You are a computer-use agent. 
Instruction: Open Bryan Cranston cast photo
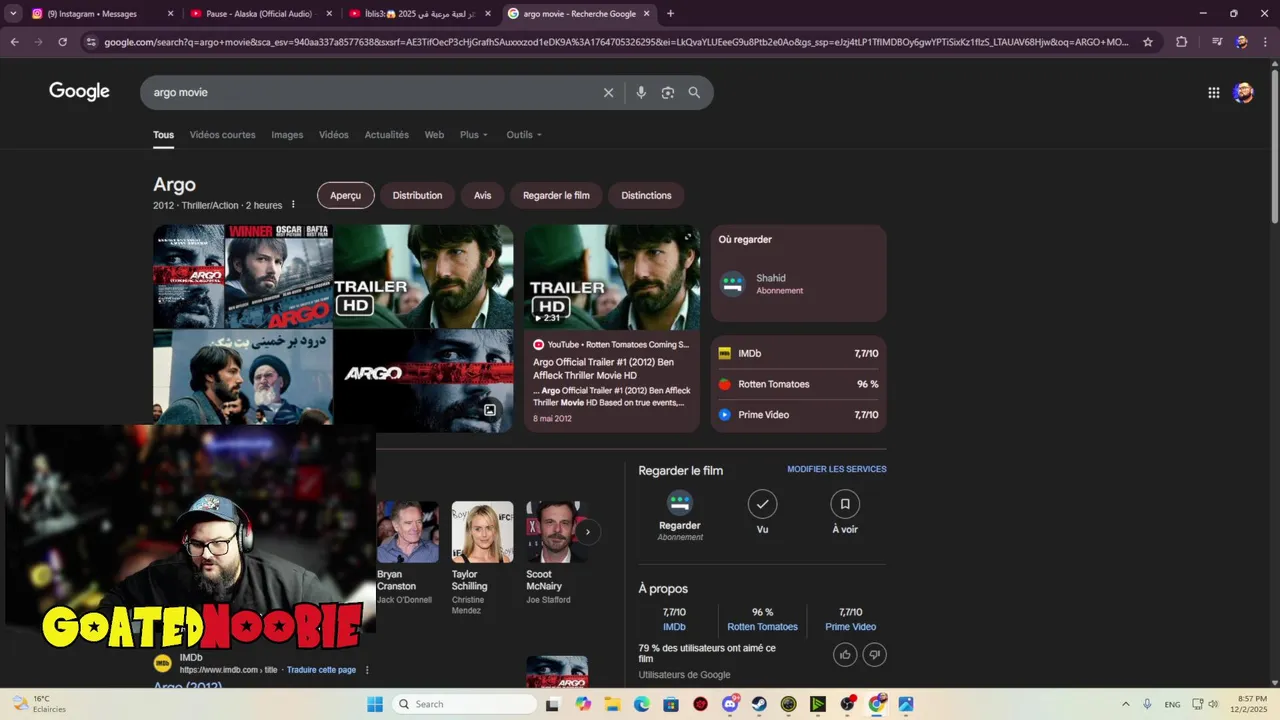pos(407,532)
